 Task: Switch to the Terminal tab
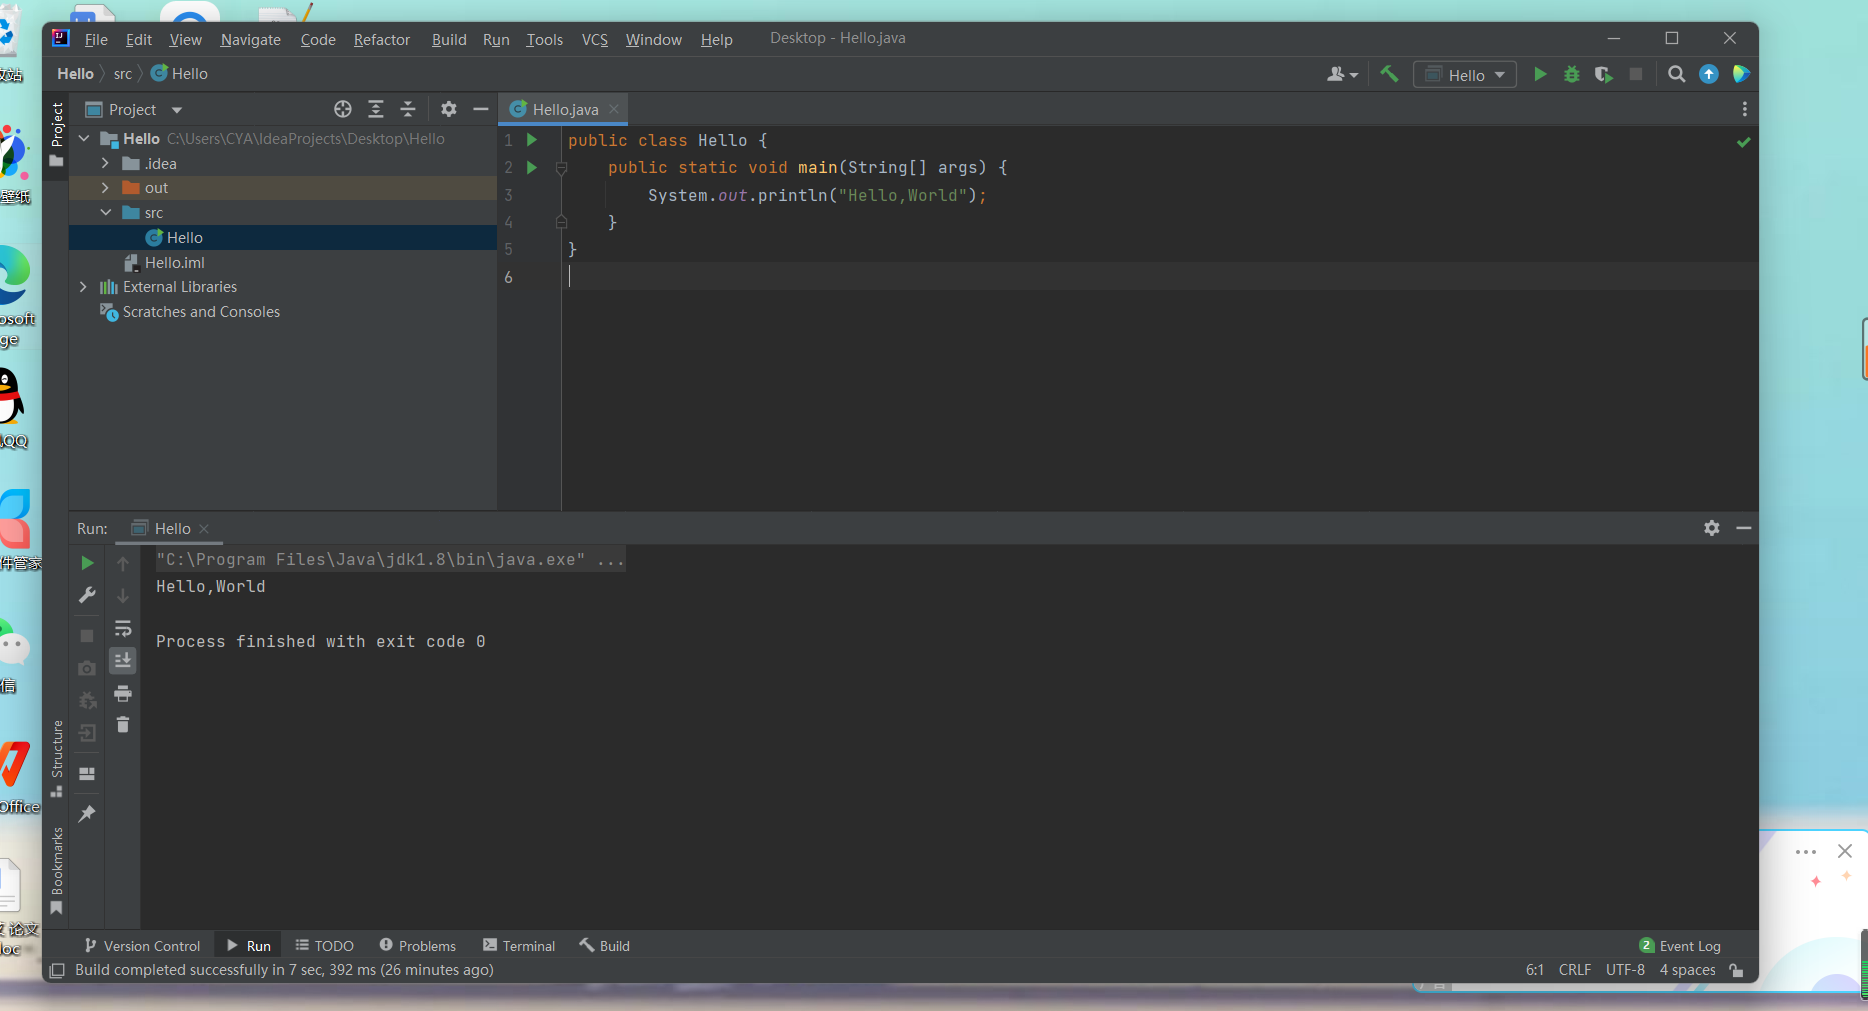519,946
